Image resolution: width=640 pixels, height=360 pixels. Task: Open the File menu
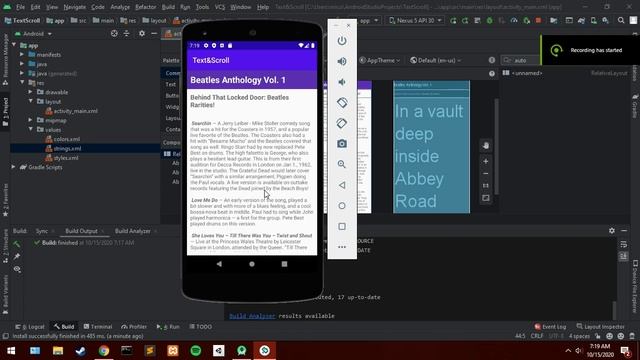(x=20, y=7)
